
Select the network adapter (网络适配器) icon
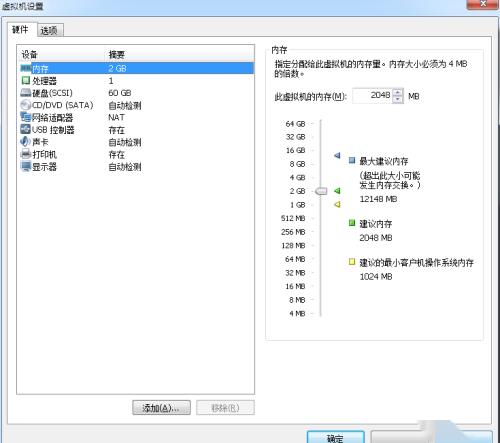click(26, 117)
